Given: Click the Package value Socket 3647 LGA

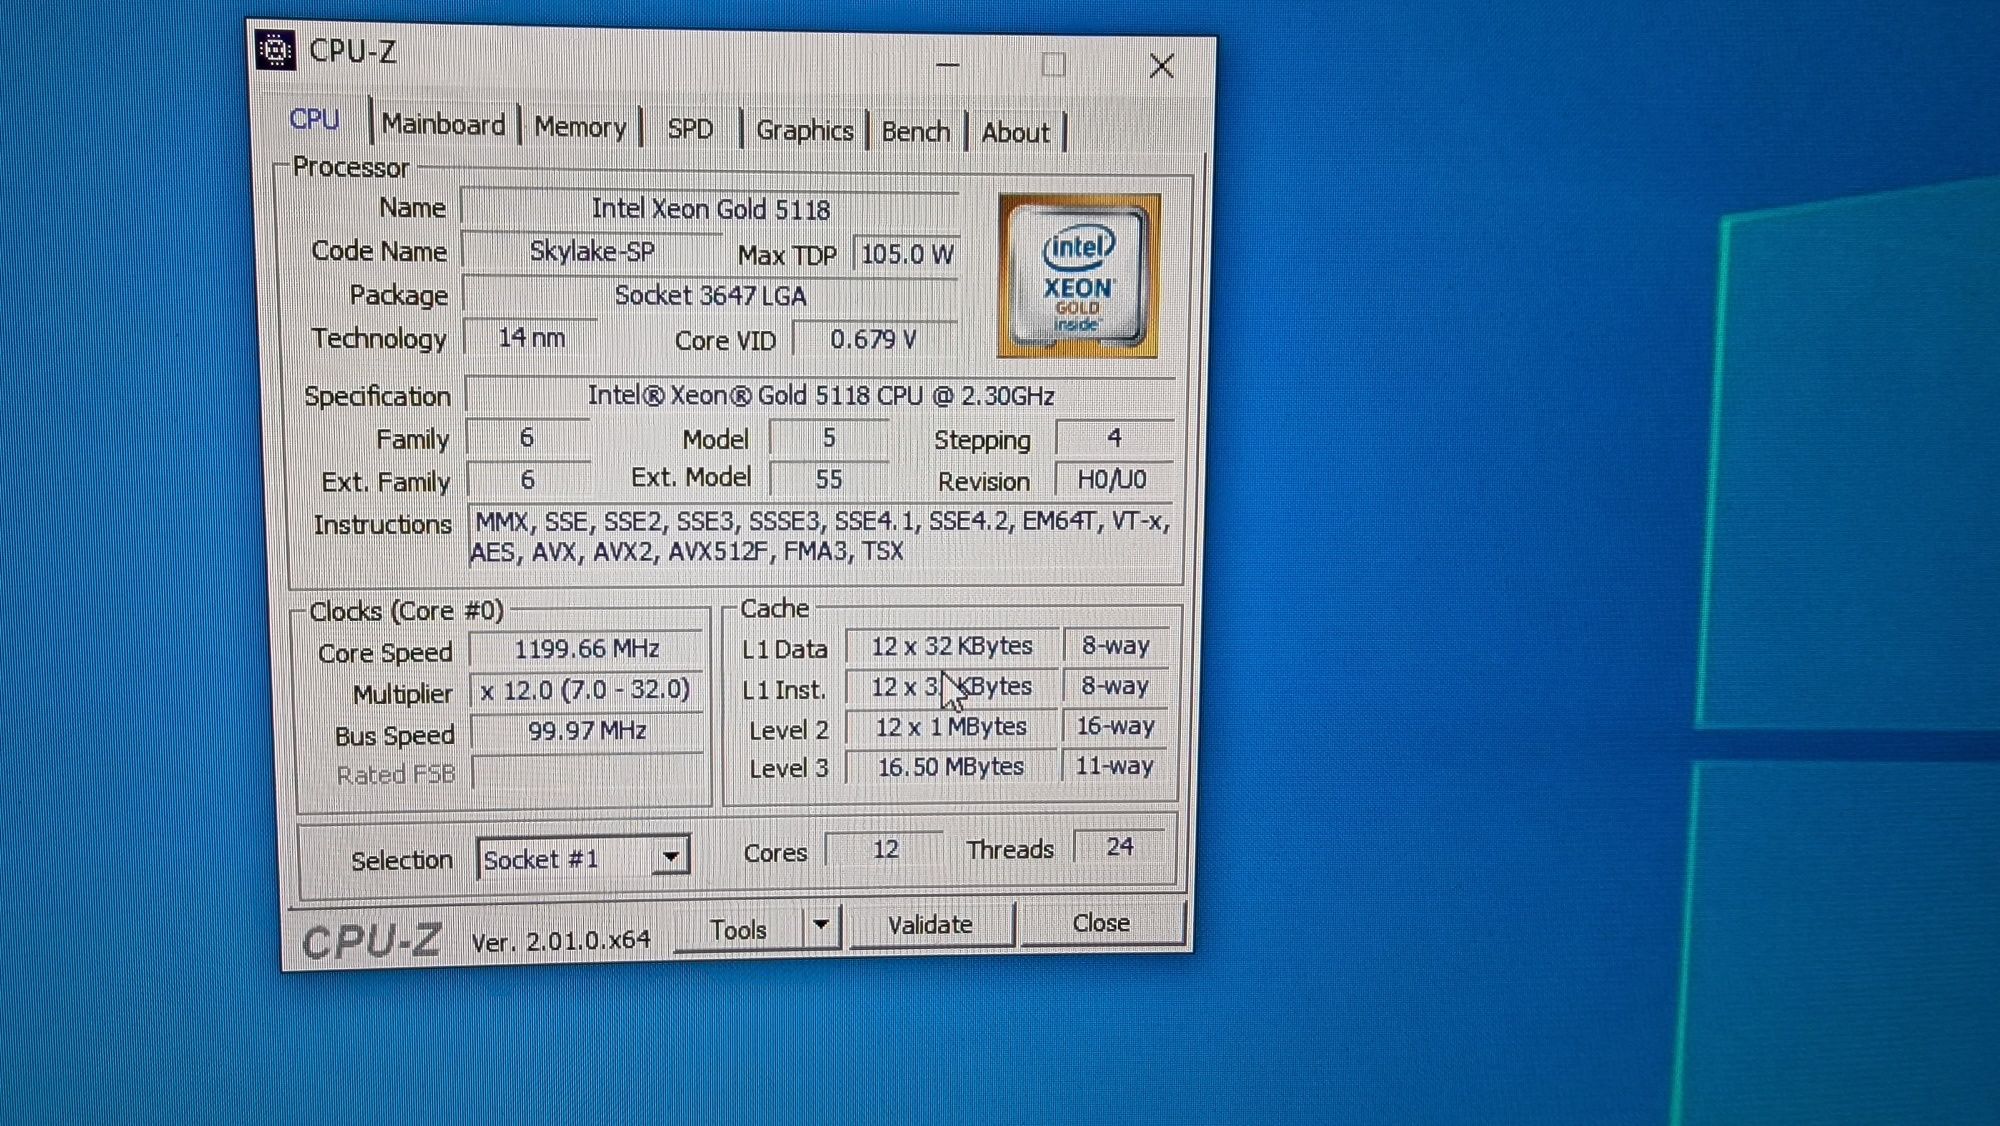Looking at the screenshot, I should click(710, 296).
